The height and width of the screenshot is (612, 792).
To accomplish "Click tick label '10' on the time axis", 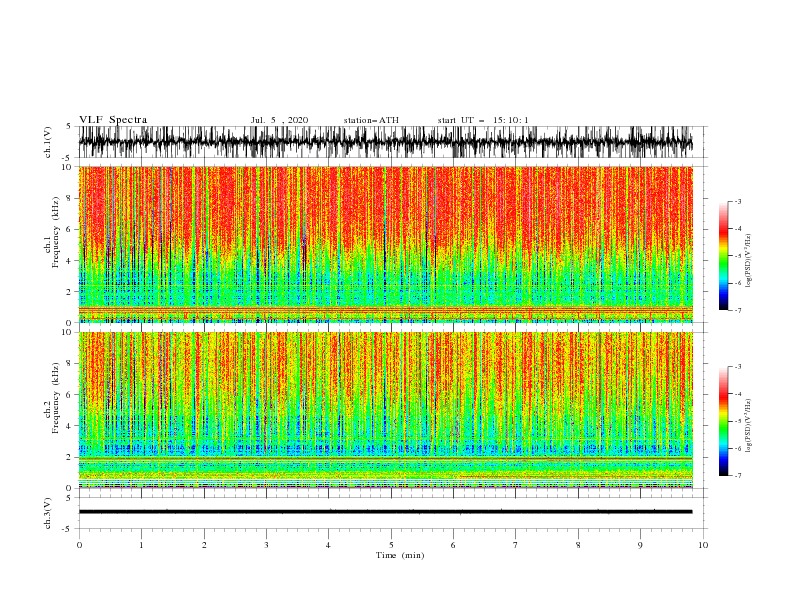I will (x=703, y=545).
